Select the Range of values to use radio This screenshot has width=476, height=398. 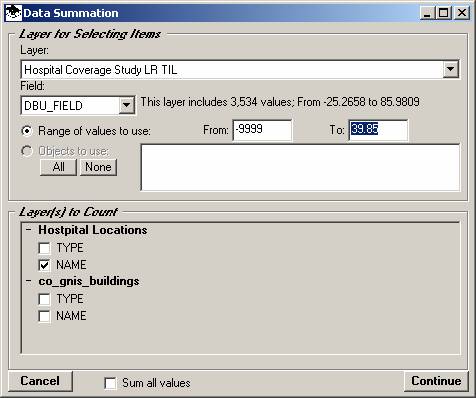pos(27,131)
